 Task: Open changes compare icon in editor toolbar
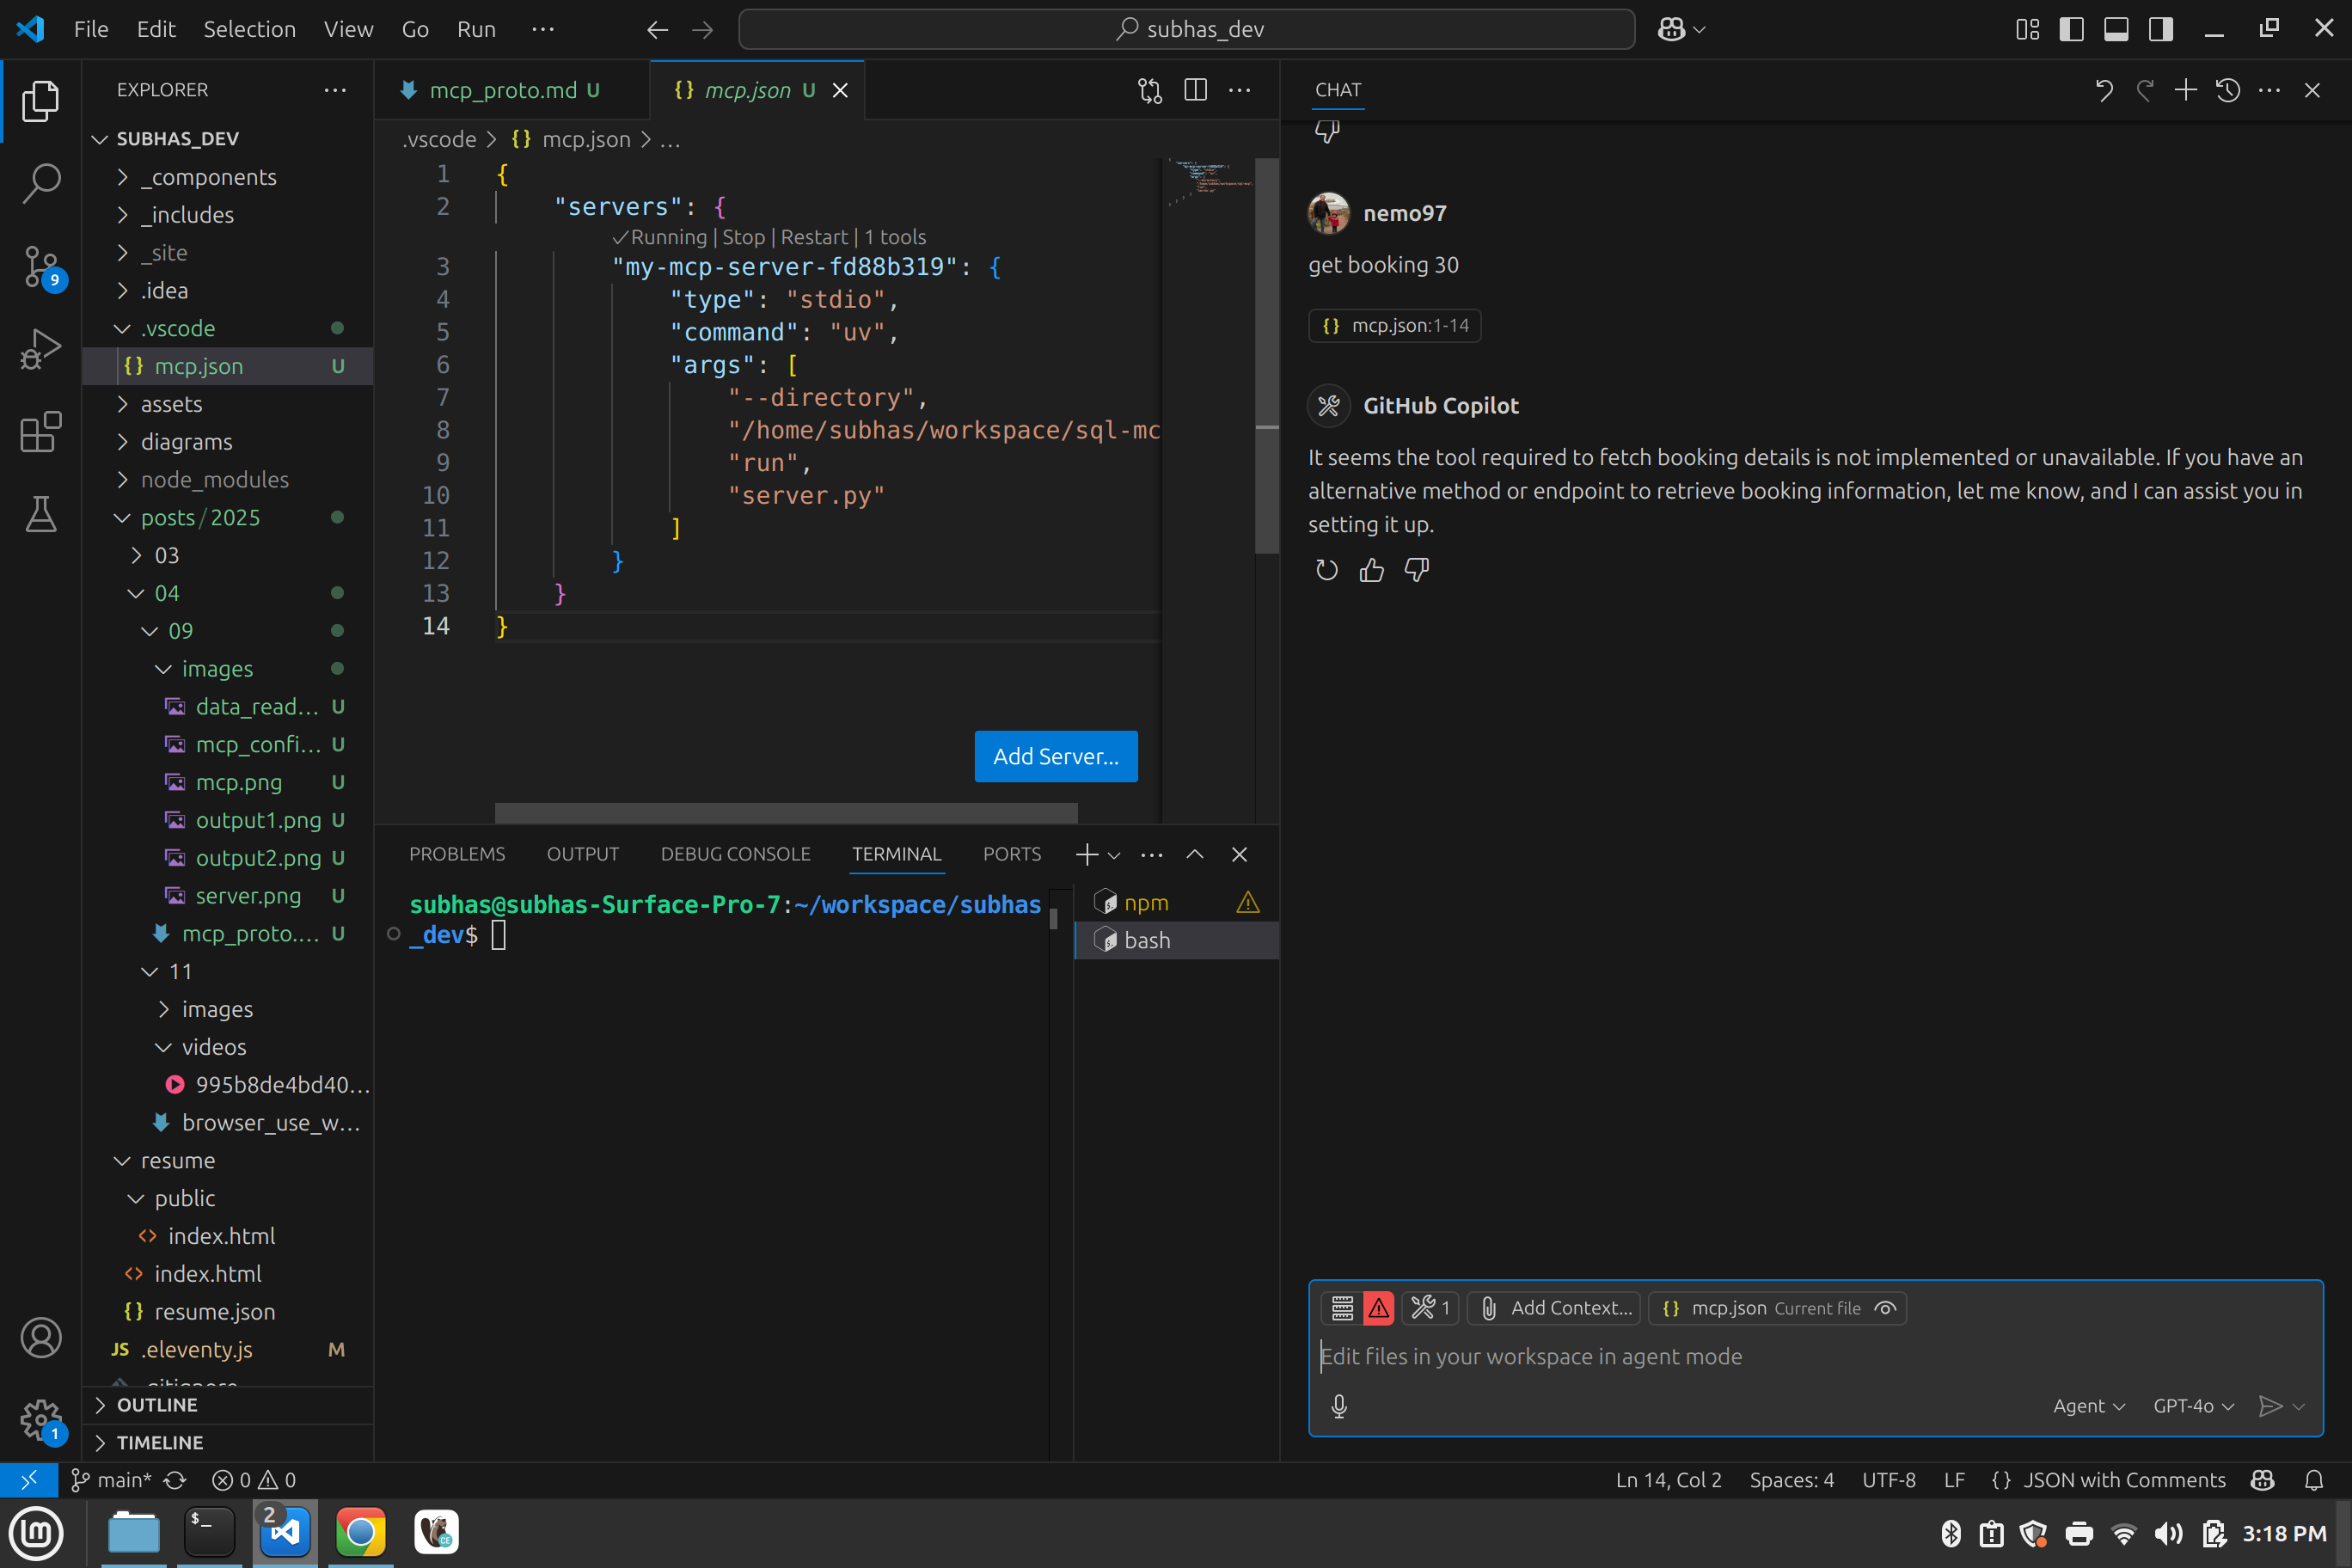coord(1150,90)
